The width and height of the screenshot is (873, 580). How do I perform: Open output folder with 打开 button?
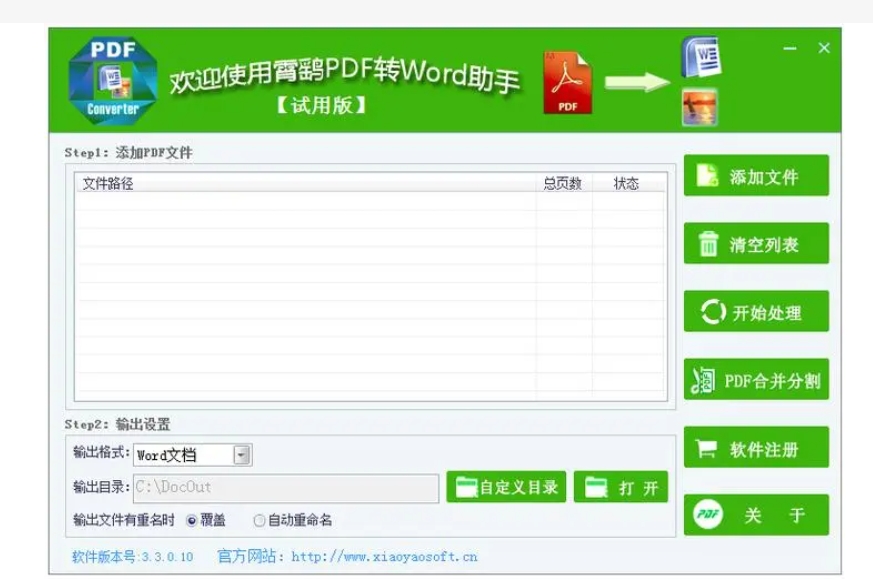[x=621, y=487]
